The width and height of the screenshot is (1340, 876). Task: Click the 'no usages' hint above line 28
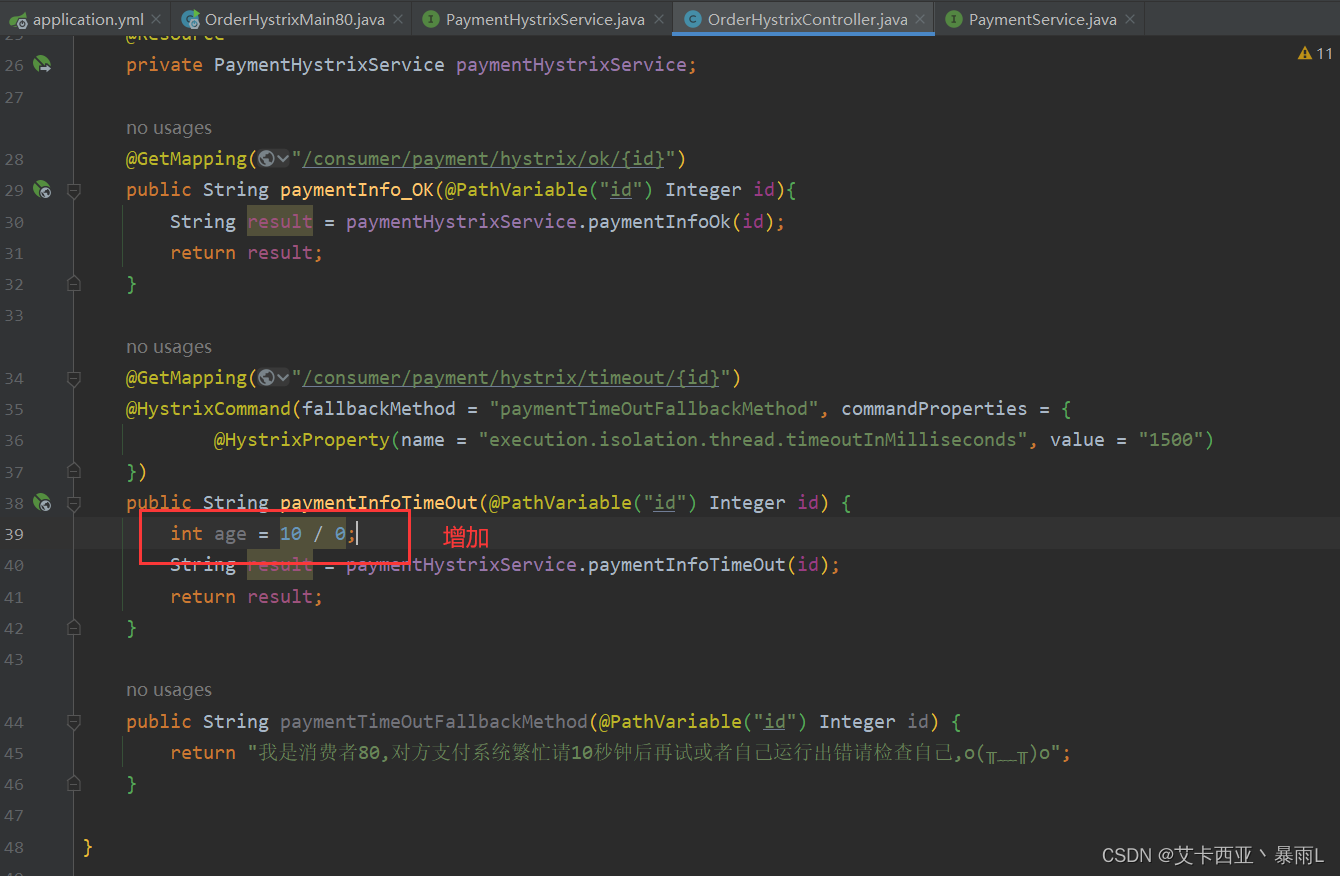pos(169,128)
